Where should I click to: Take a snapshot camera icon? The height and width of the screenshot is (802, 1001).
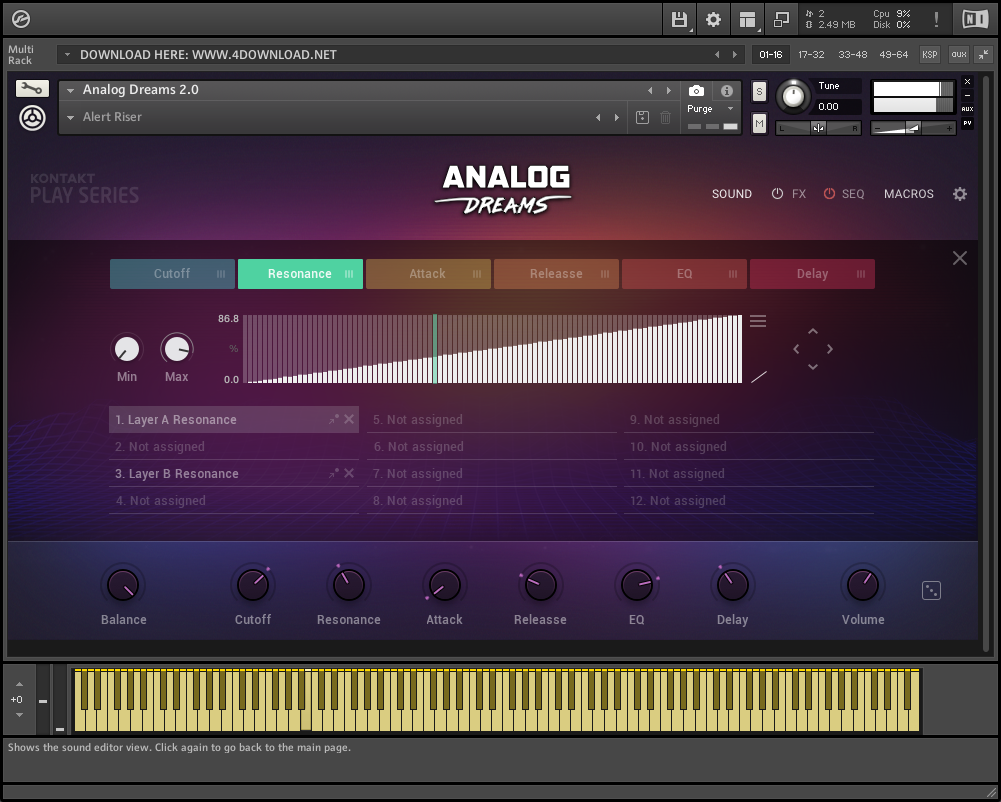click(x=696, y=91)
